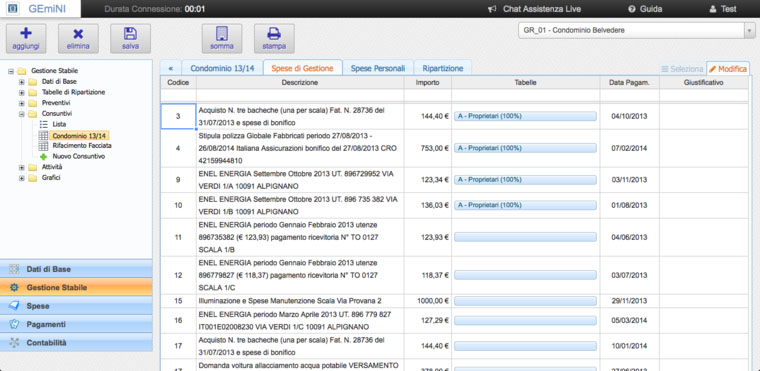
Task: Open the Pagamenti sidebar section
Action: [x=76, y=324]
